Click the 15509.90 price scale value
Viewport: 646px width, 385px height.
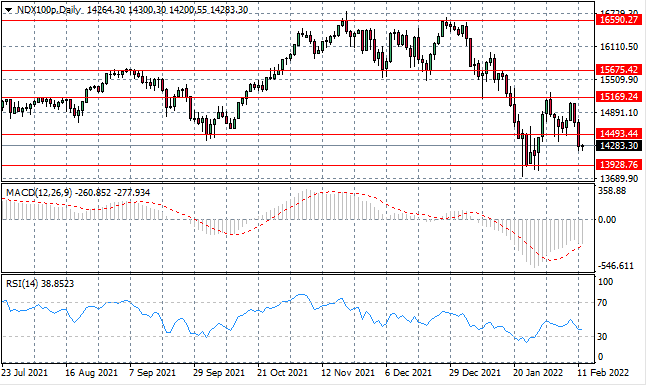(x=619, y=79)
